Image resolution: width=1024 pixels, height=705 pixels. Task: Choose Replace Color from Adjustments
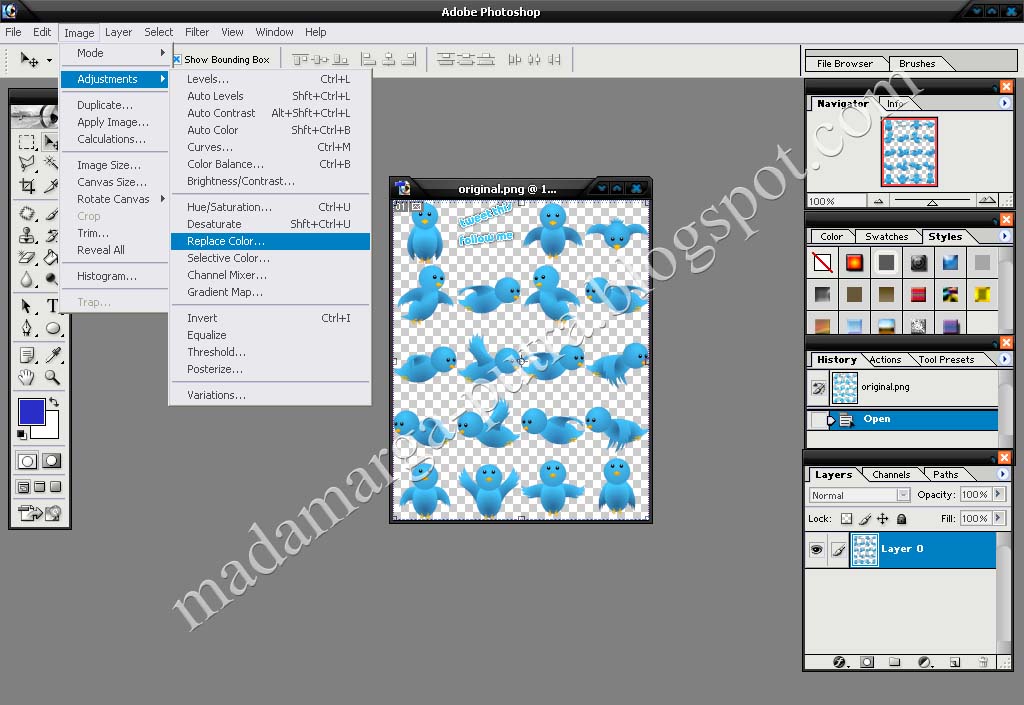[x=270, y=241]
